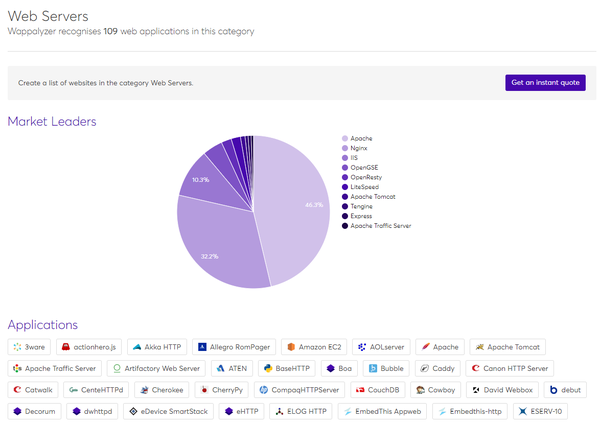
Task: Click the CherryPy icon
Action: [x=204, y=390]
